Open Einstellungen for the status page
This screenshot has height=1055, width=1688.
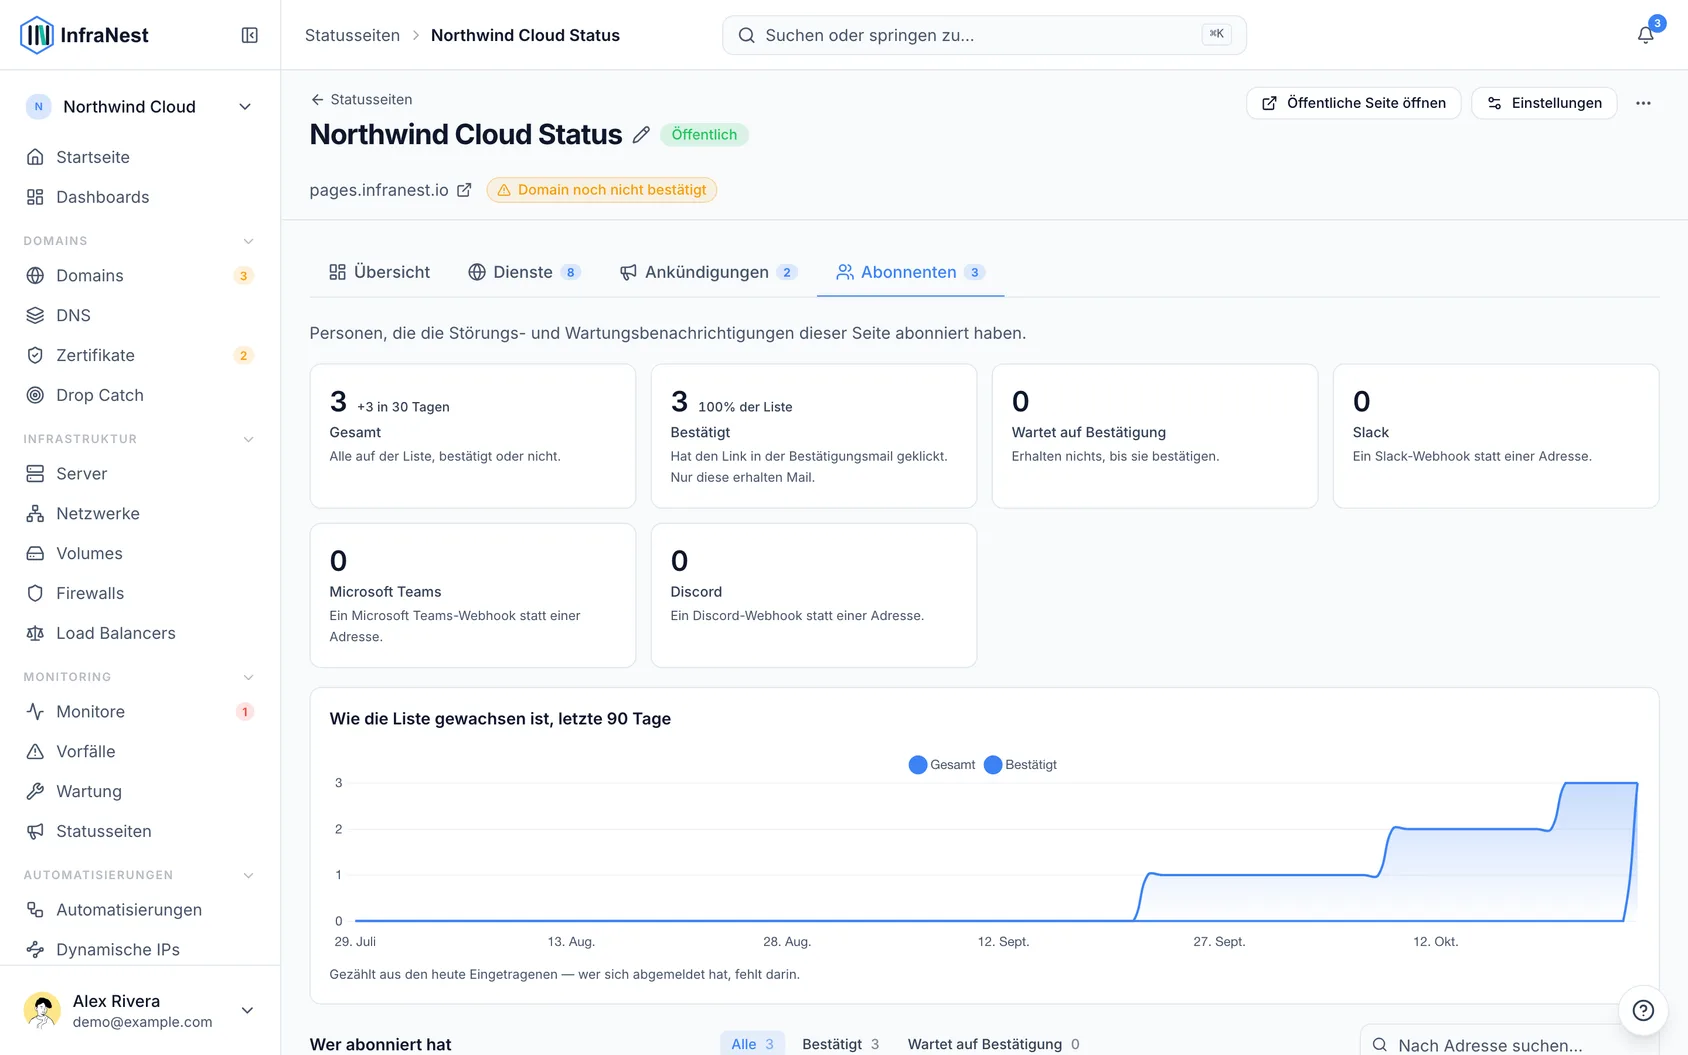pos(1544,103)
